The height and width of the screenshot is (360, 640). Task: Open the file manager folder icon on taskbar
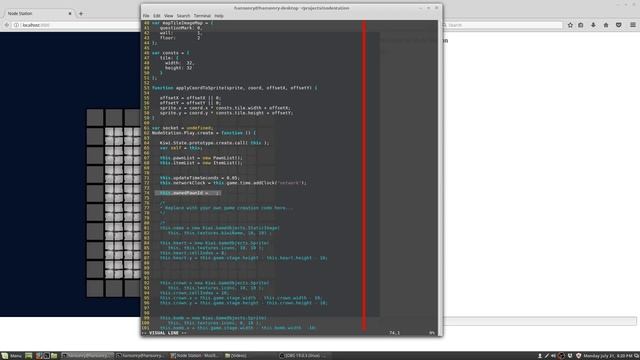point(54,356)
